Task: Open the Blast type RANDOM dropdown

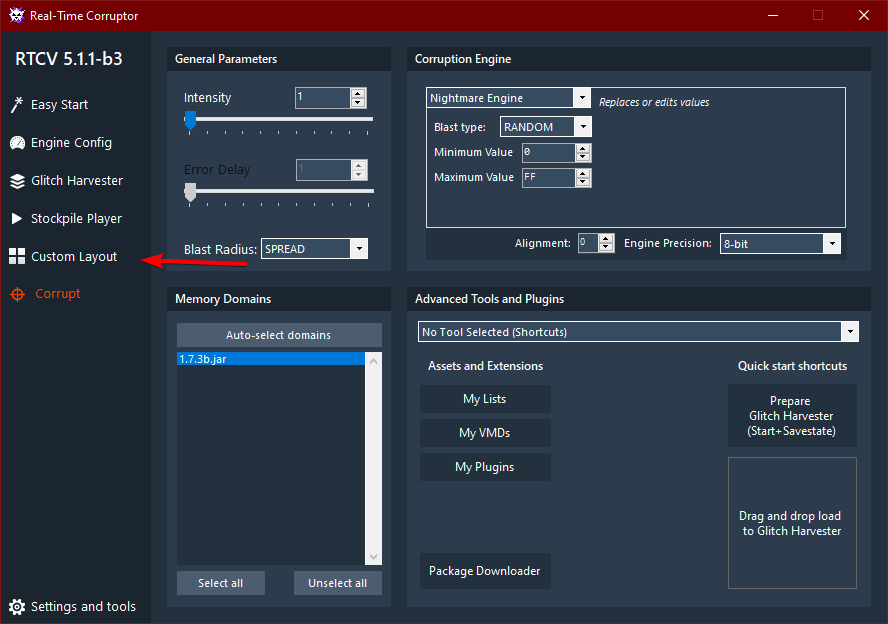Action: (x=583, y=127)
